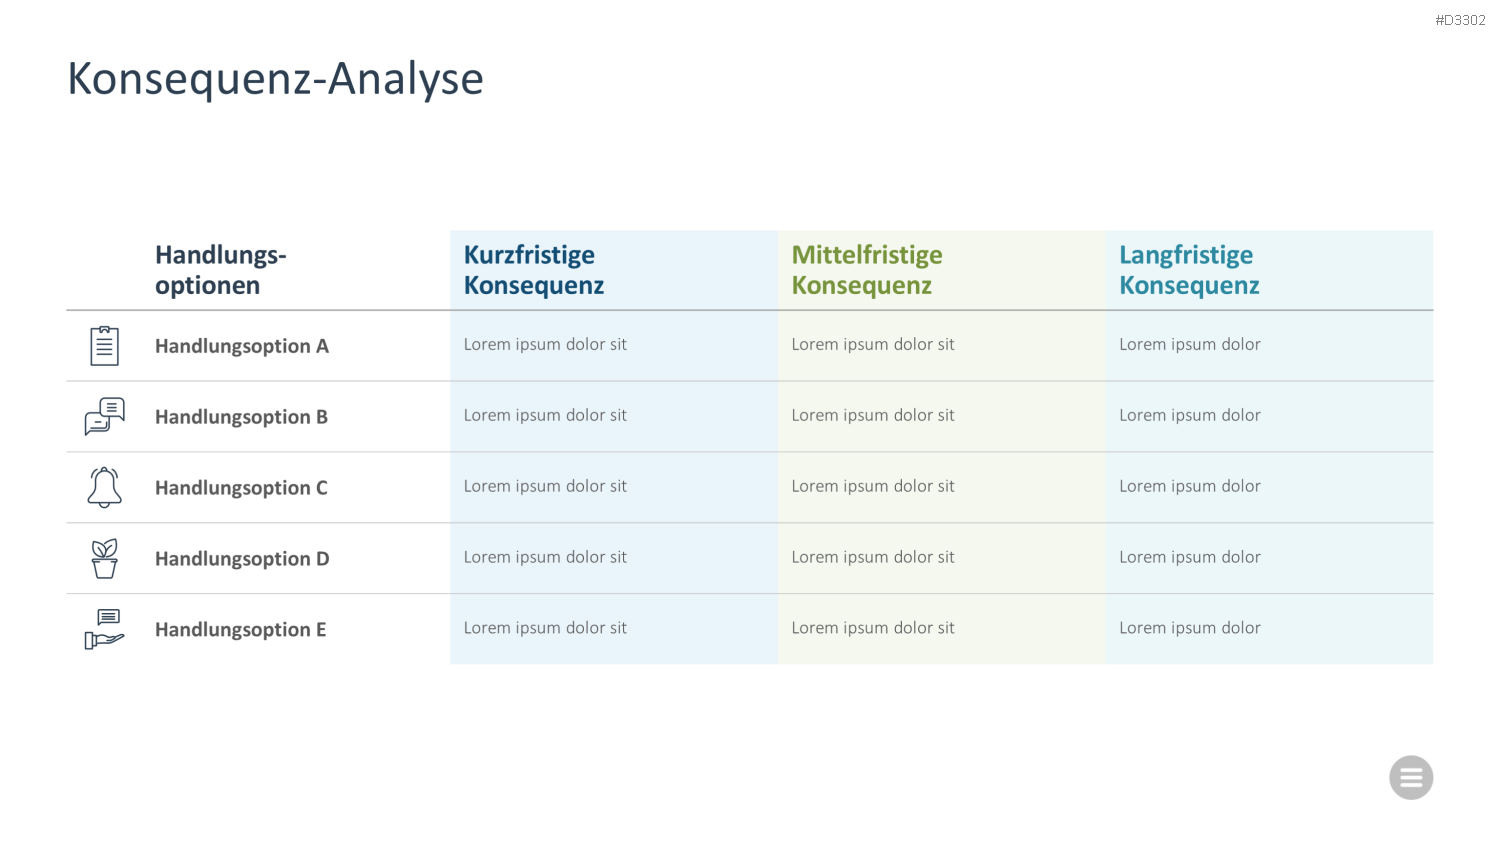The image size is (1500, 844).
Task: Click the hand with message icon for Handlungsoption E
Action: tap(105, 629)
